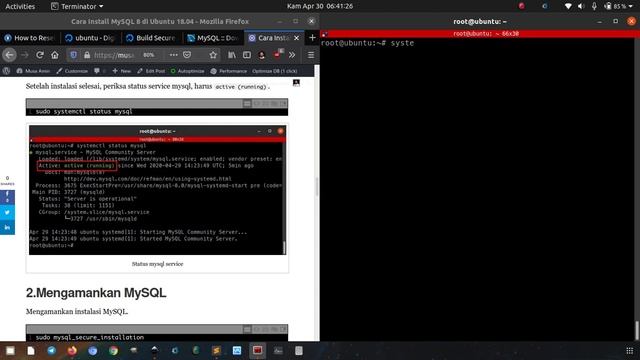Launch Firefox from dock

pos(72,351)
